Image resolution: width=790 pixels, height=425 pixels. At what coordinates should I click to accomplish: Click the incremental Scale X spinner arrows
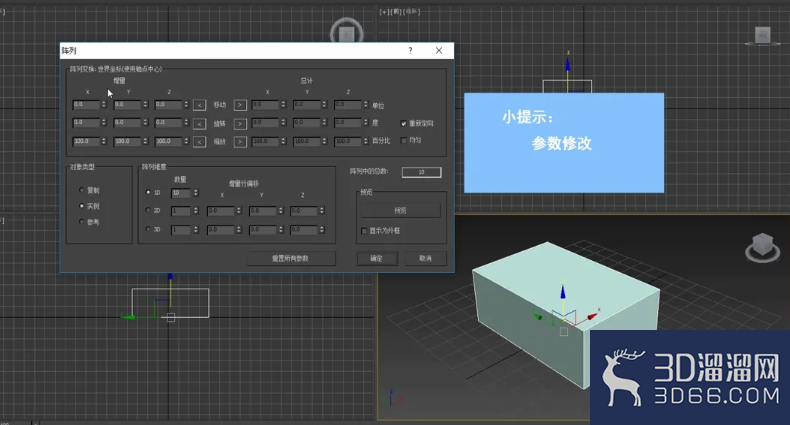click(x=104, y=141)
